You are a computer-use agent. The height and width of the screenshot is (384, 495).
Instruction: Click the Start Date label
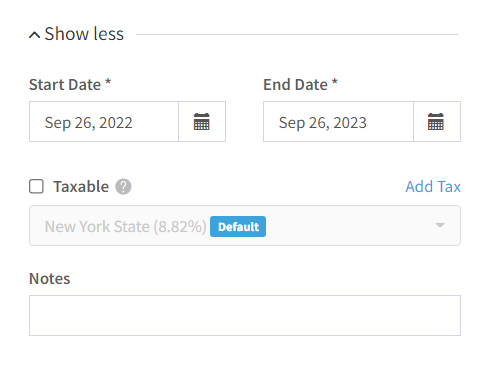point(65,85)
